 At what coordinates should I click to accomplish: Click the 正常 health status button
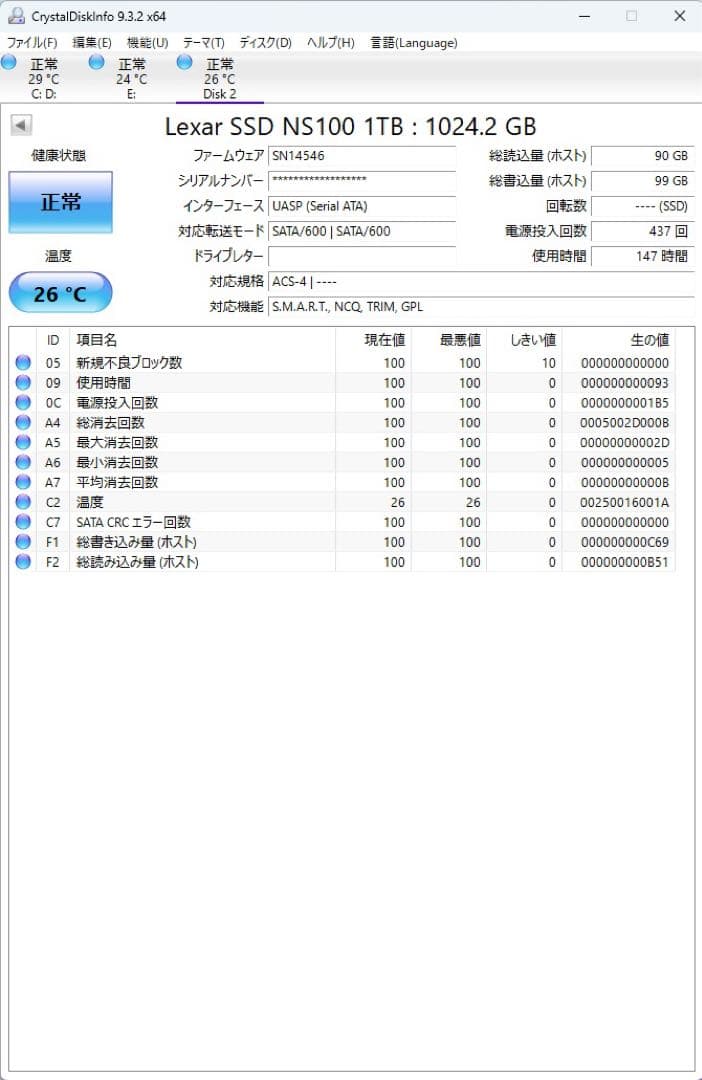pos(61,202)
